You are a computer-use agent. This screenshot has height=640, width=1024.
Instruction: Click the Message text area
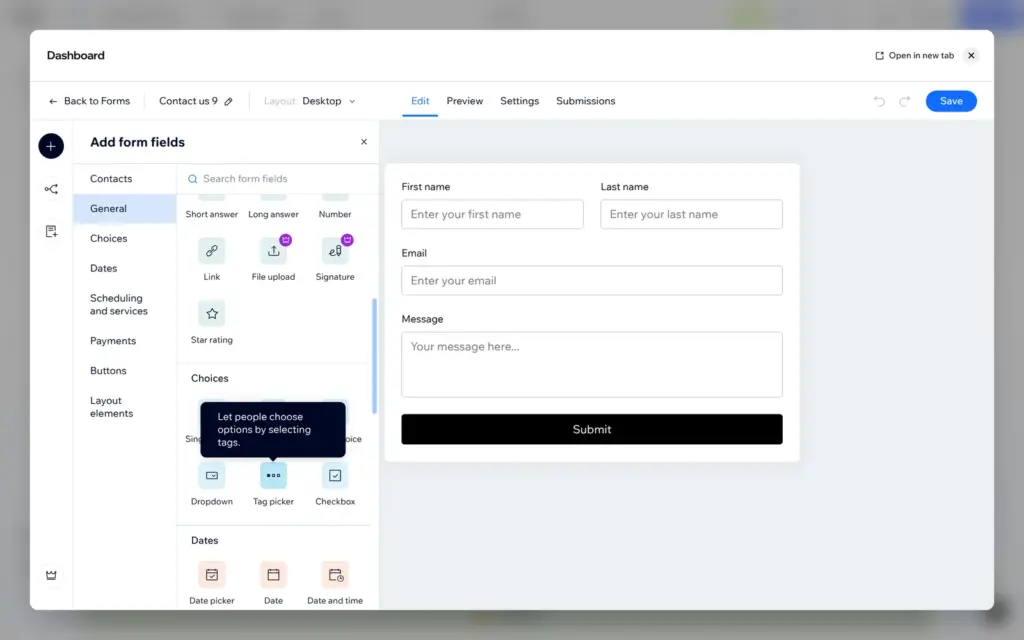(592, 364)
